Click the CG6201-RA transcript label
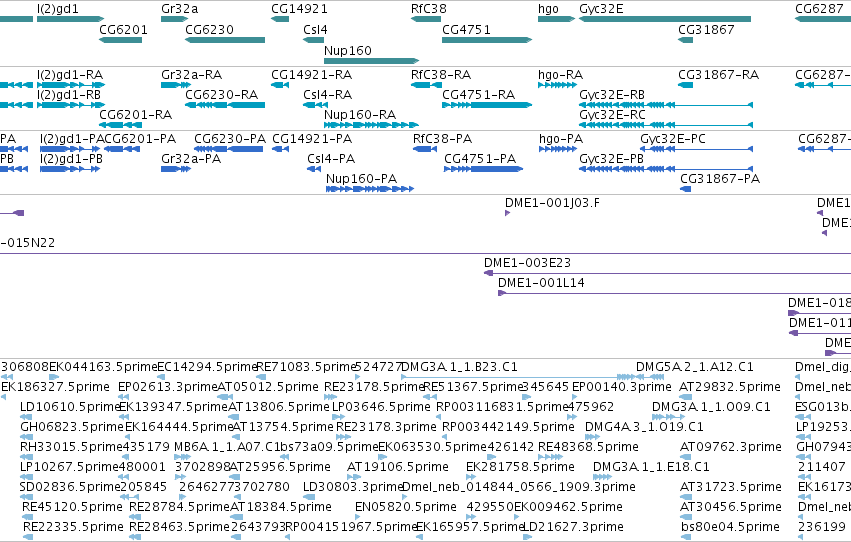 click(x=136, y=114)
